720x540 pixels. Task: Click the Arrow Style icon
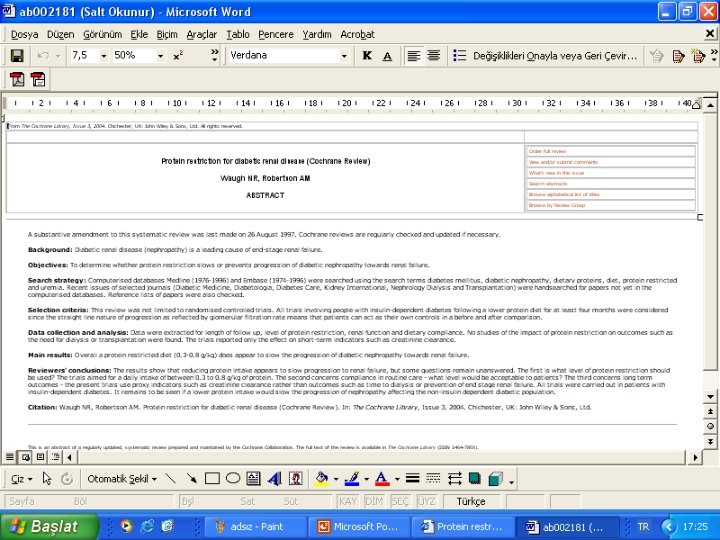pyautogui.click(x=454, y=478)
